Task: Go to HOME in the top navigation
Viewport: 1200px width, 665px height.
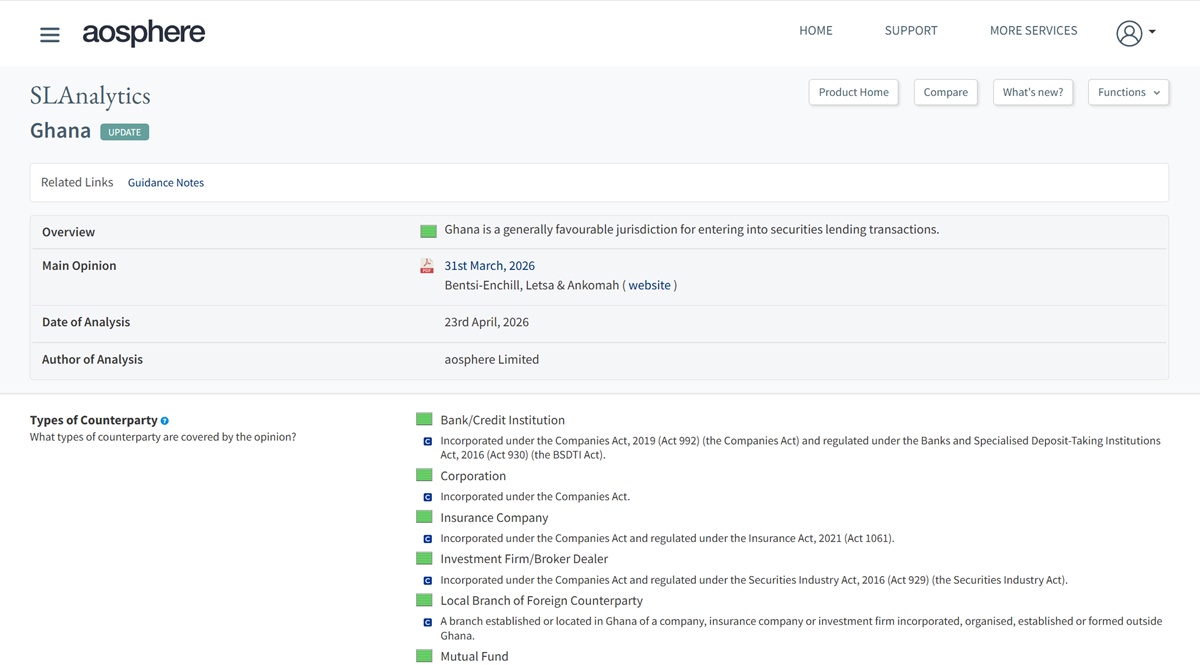Action: pyautogui.click(x=816, y=31)
